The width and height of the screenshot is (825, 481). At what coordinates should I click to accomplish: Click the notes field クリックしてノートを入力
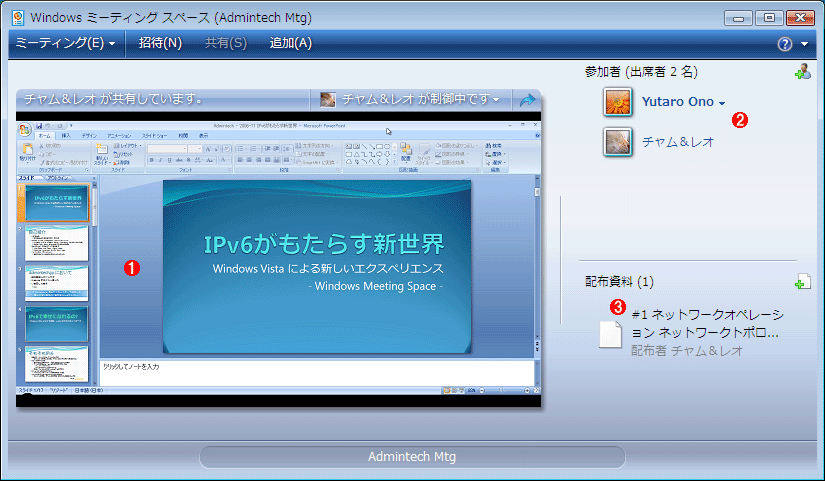[x=317, y=373]
